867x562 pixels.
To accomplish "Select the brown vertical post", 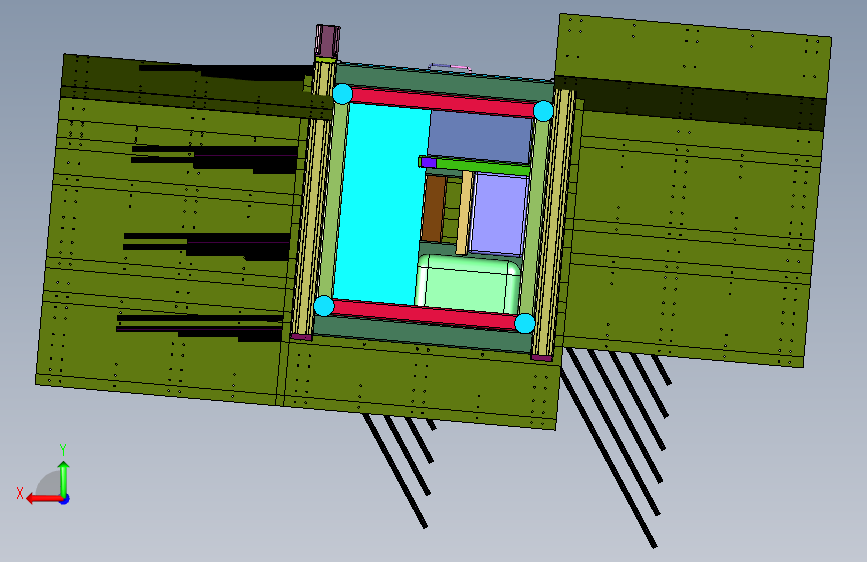I will pyautogui.click(x=434, y=209).
